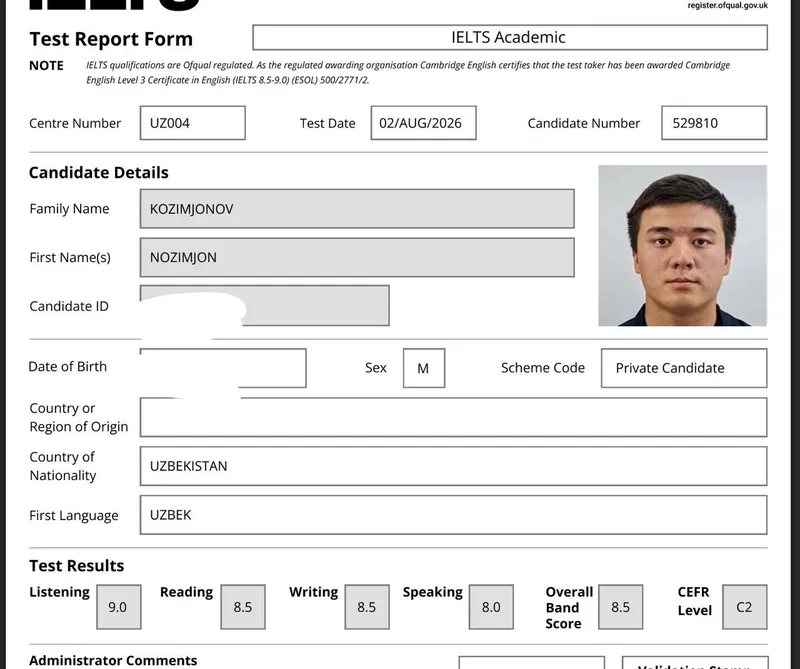The width and height of the screenshot is (800, 669).
Task: Click the candidate photo
Action: 683,245
